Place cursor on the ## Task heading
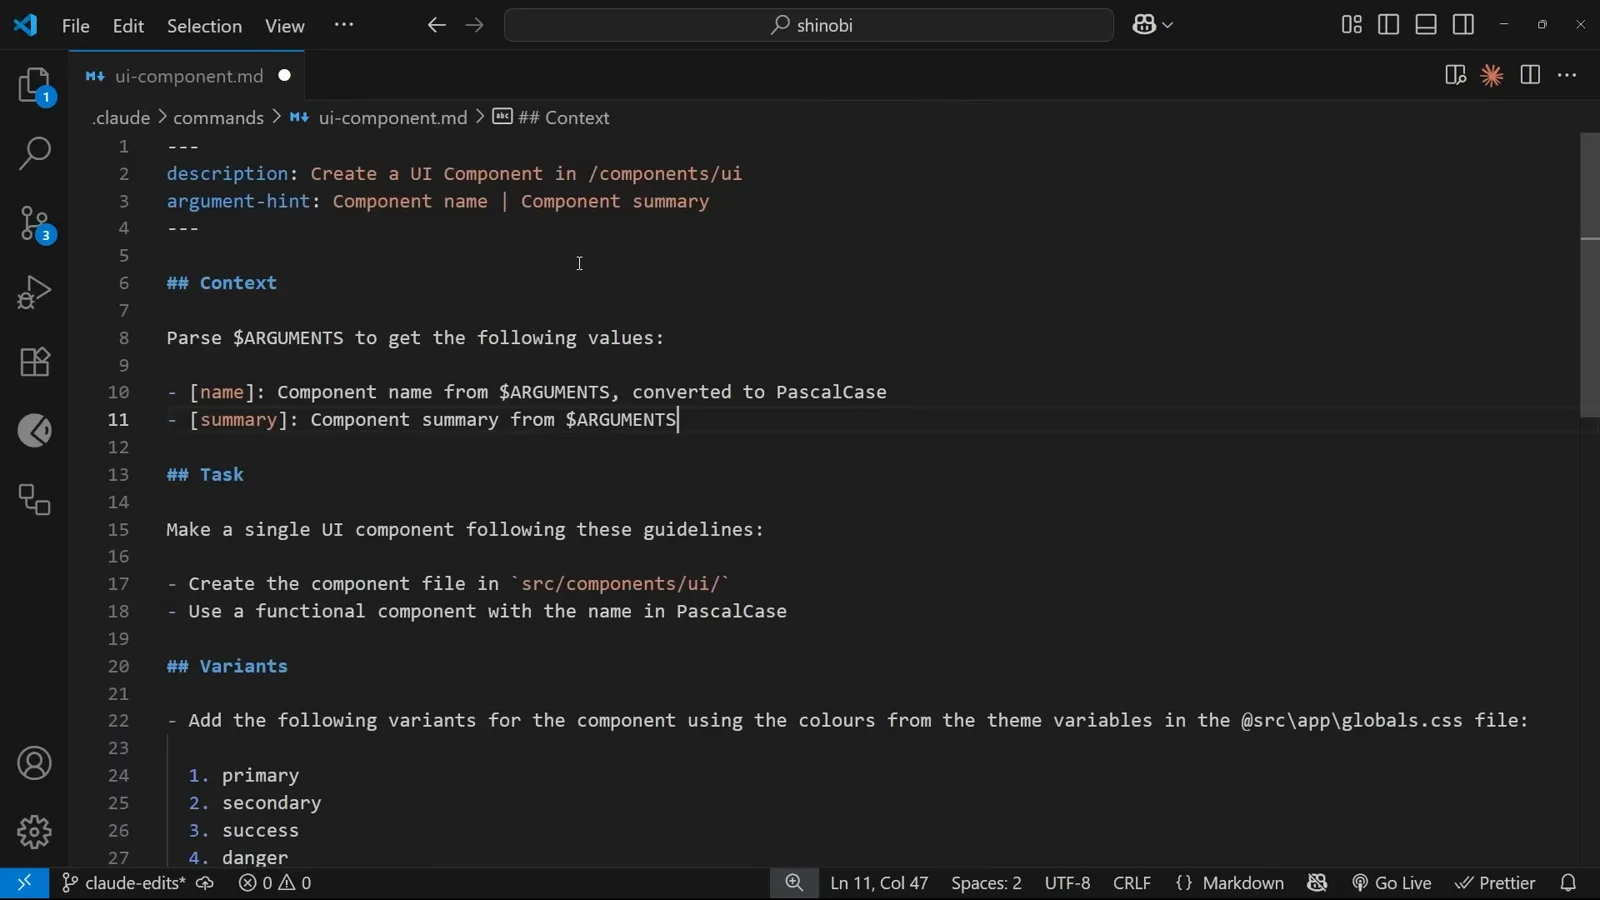The width and height of the screenshot is (1600, 900). pyautogui.click(x=205, y=475)
